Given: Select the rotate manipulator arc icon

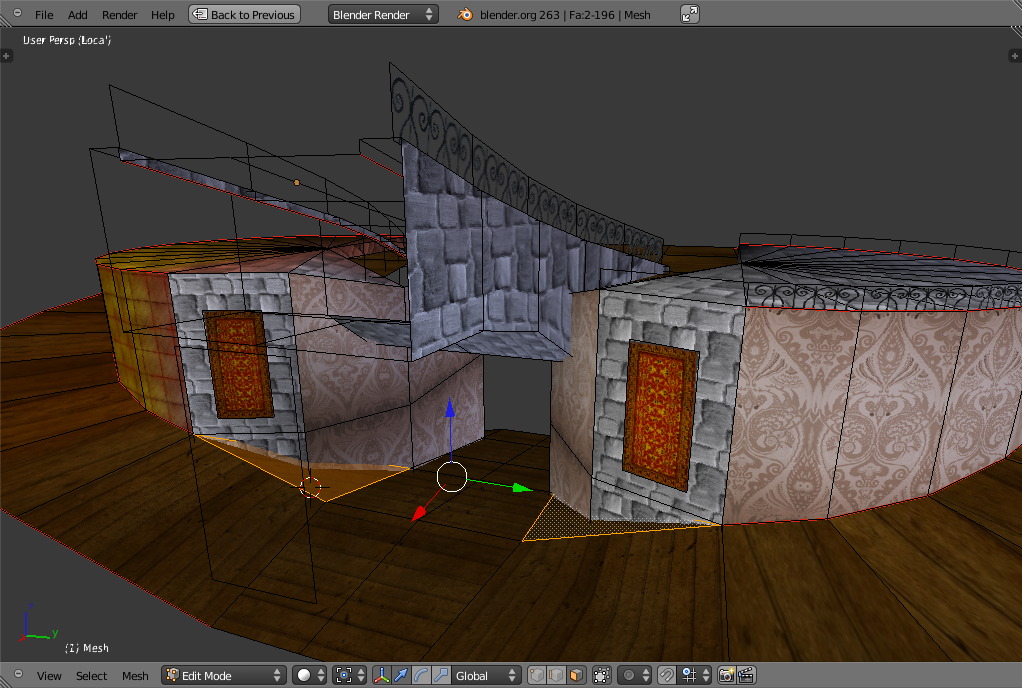Looking at the screenshot, I should tap(421, 676).
